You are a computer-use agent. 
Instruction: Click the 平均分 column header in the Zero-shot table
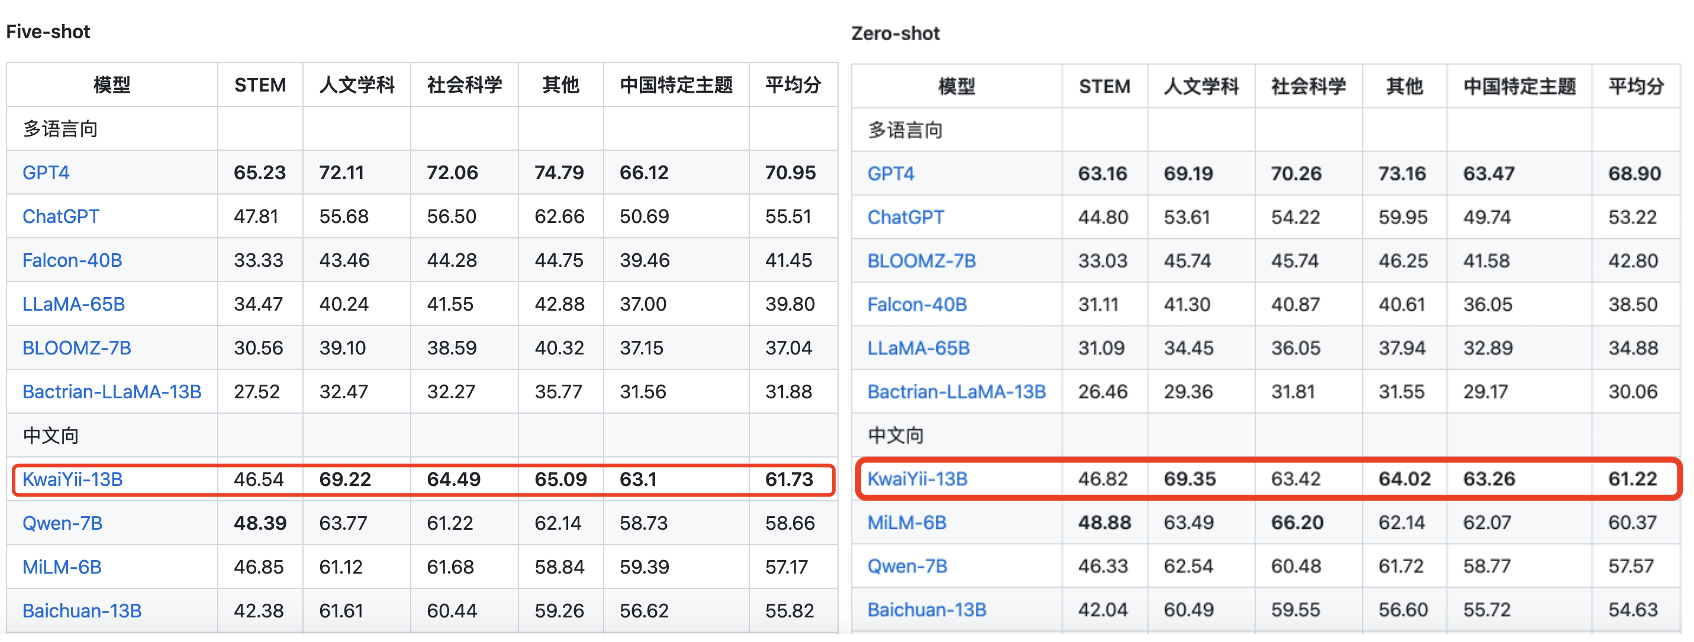click(x=1635, y=87)
